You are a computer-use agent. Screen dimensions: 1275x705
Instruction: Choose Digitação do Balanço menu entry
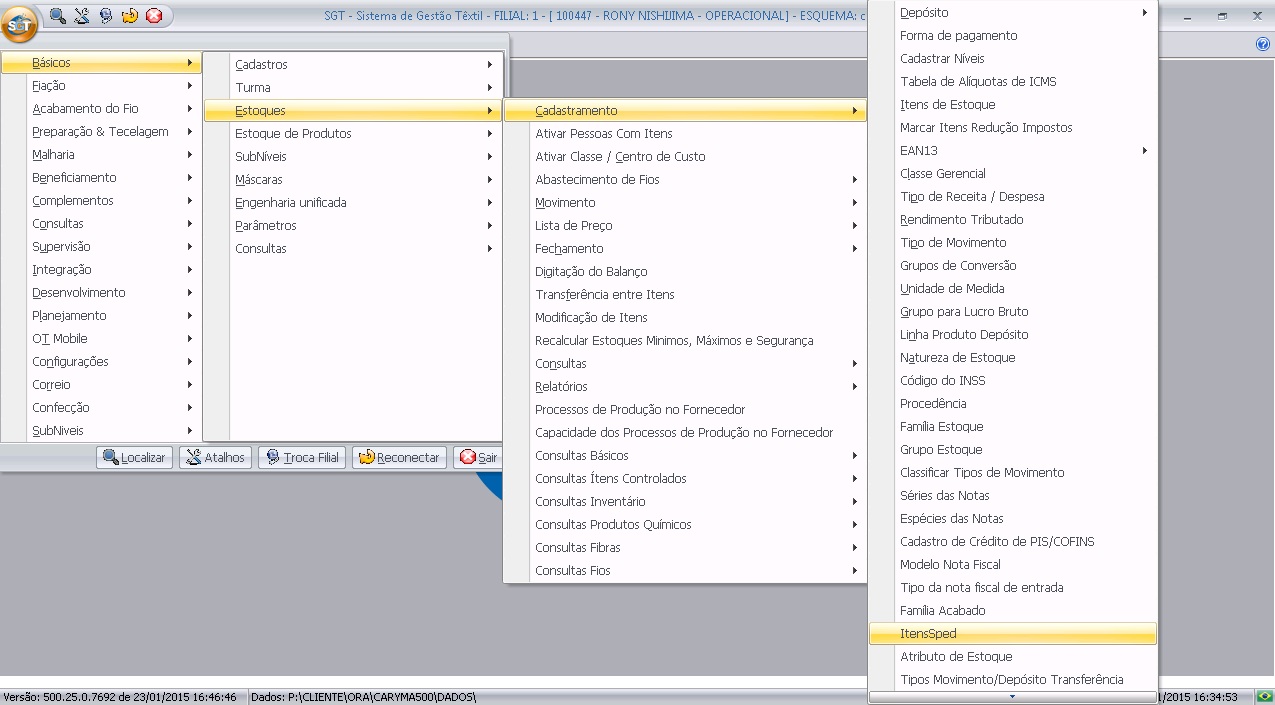click(591, 272)
